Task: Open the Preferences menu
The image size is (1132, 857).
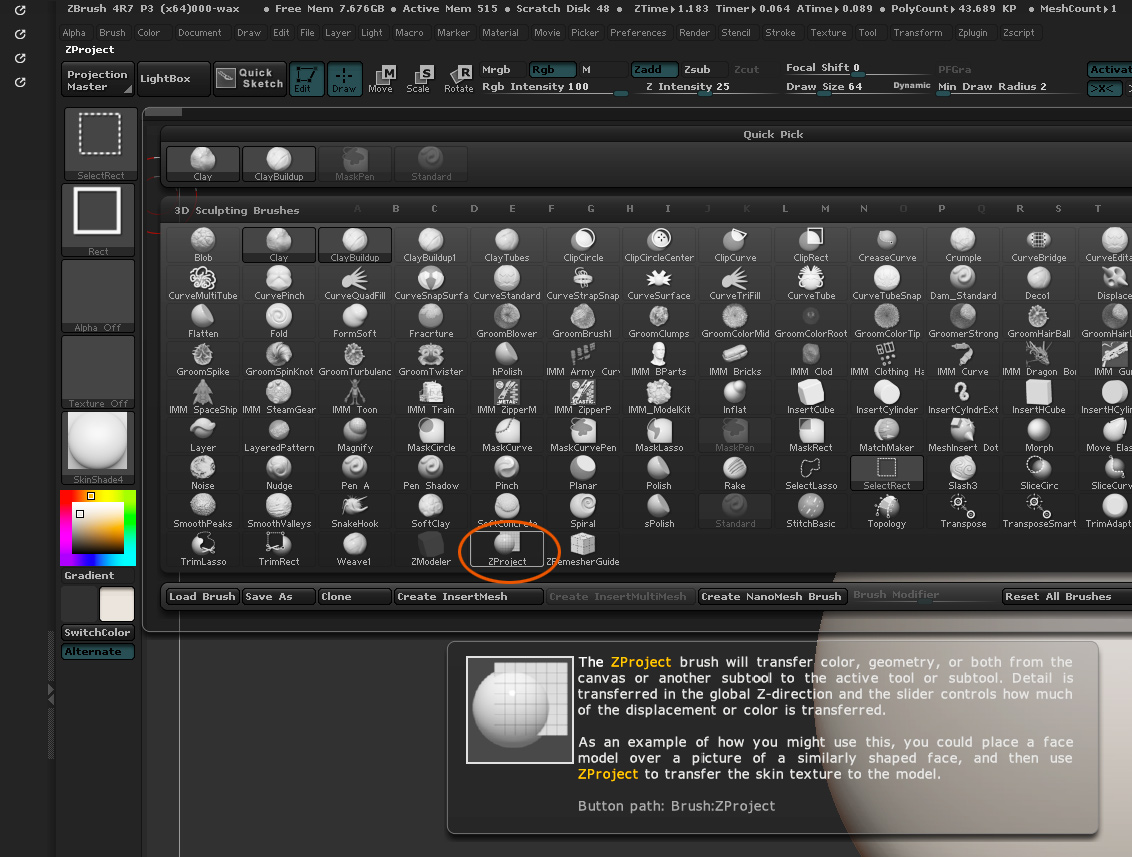Action: [638, 32]
